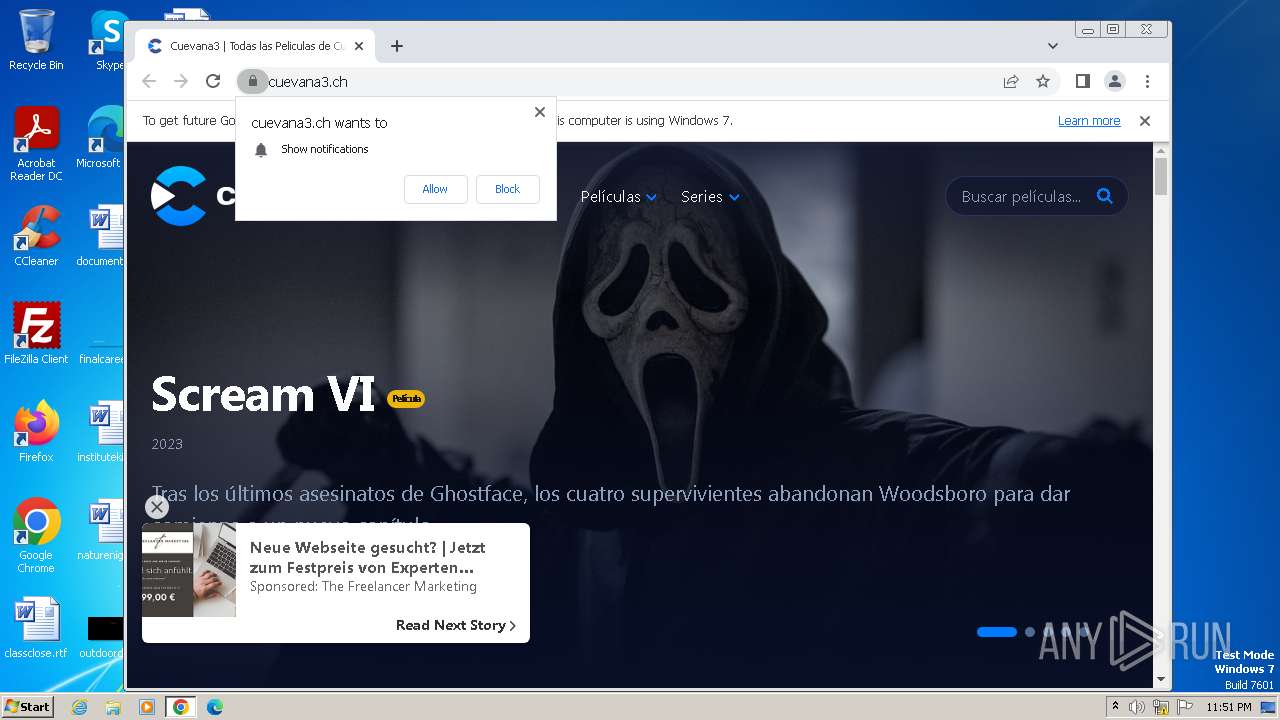Follow the Learn more link

(1089, 121)
